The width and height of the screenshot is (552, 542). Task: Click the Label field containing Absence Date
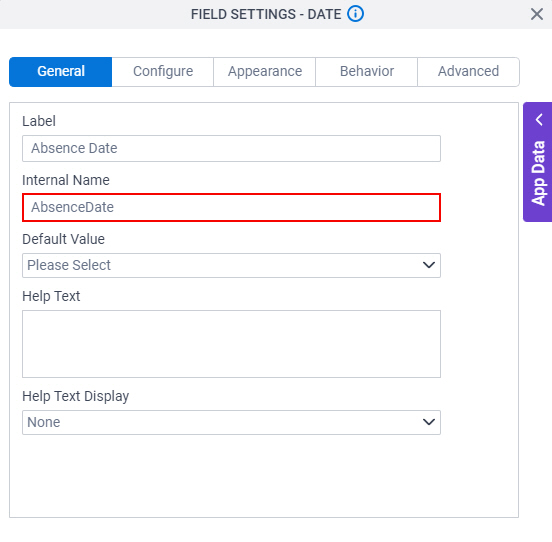pos(231,149)
